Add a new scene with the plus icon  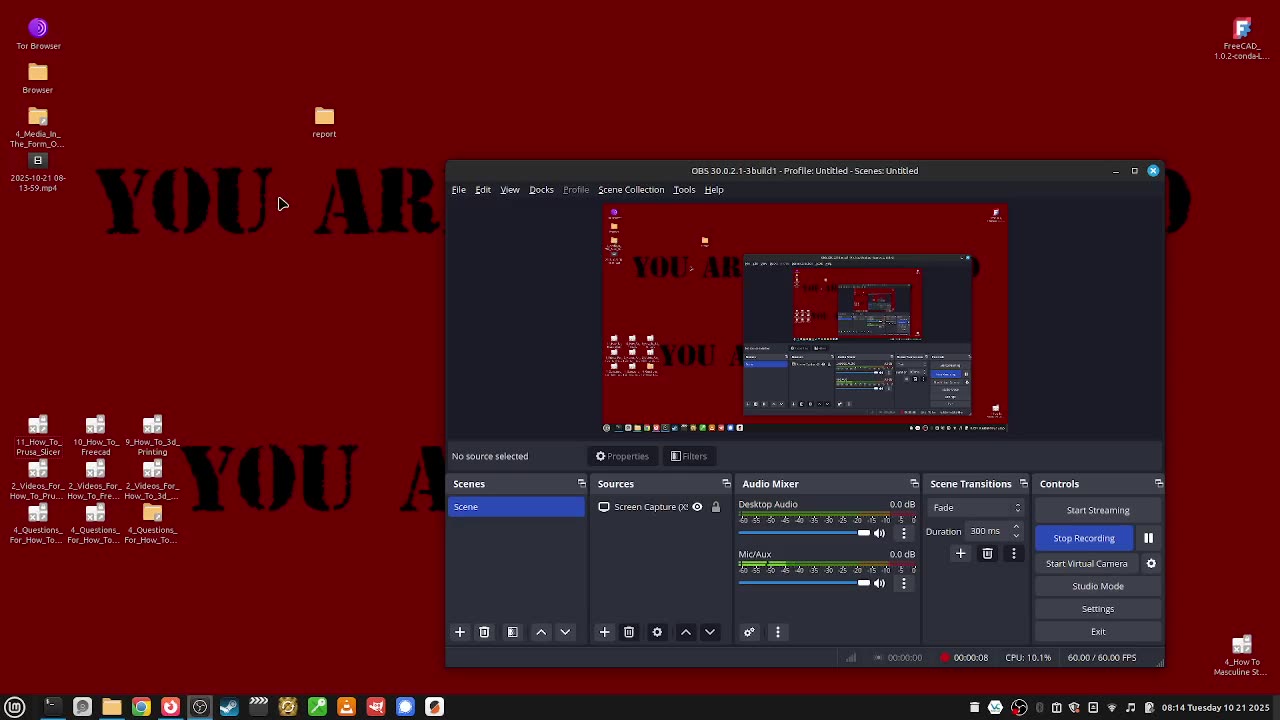pos(460,632)
